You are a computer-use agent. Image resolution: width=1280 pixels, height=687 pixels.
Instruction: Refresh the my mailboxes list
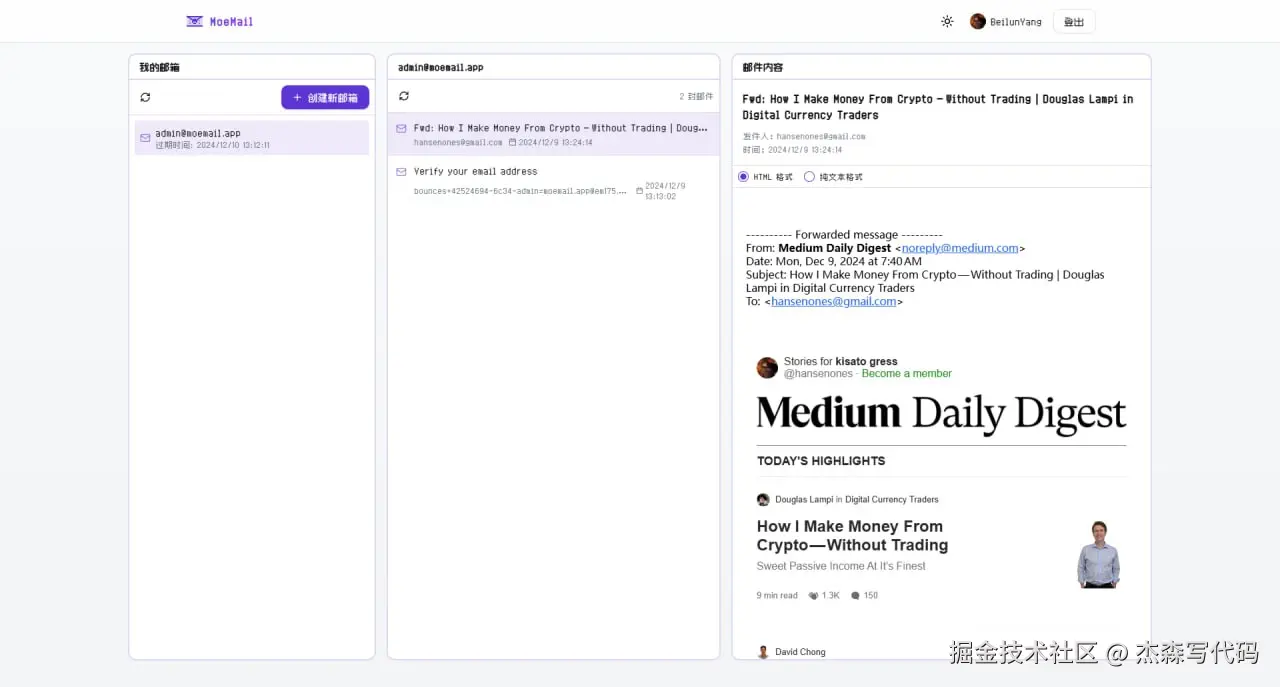[x=146, y=97]
